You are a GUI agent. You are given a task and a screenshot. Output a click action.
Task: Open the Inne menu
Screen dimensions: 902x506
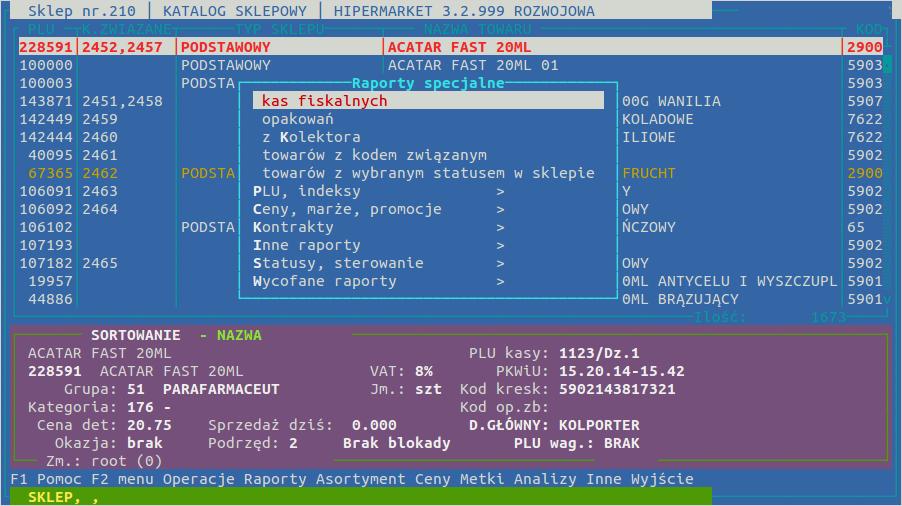[x=604, y=479]
